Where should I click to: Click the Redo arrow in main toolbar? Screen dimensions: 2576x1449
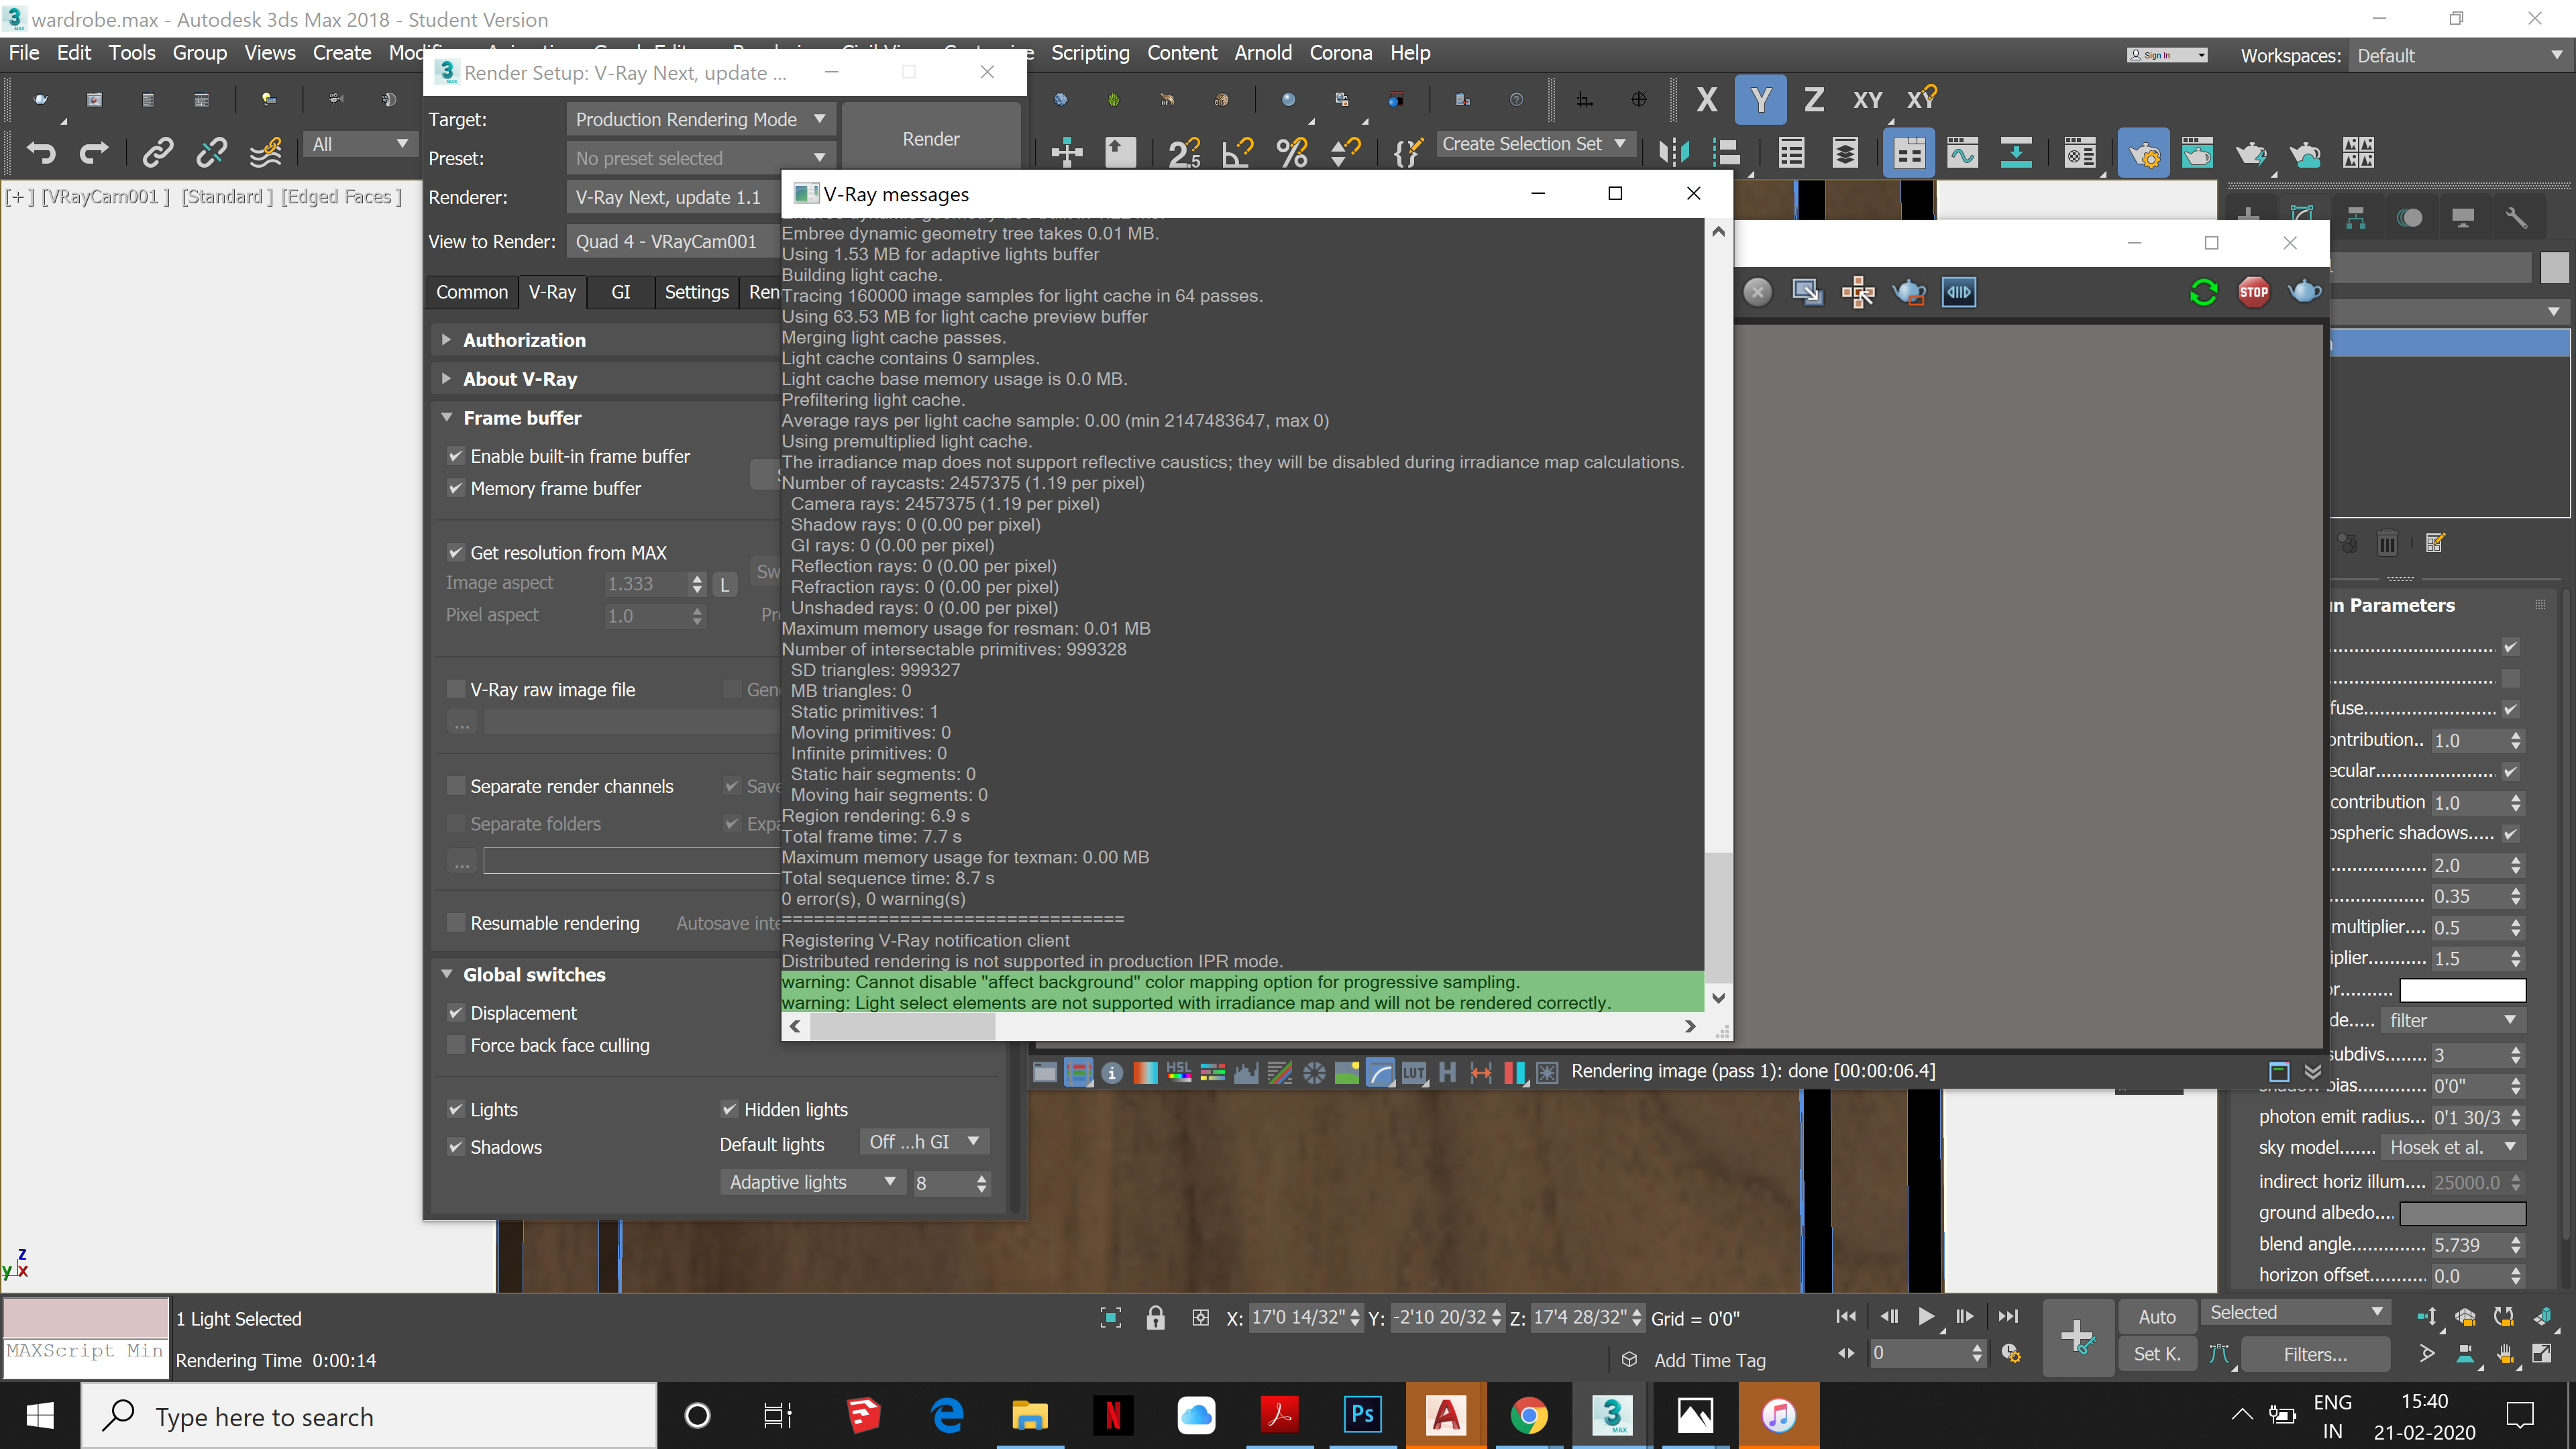[94, 152]
